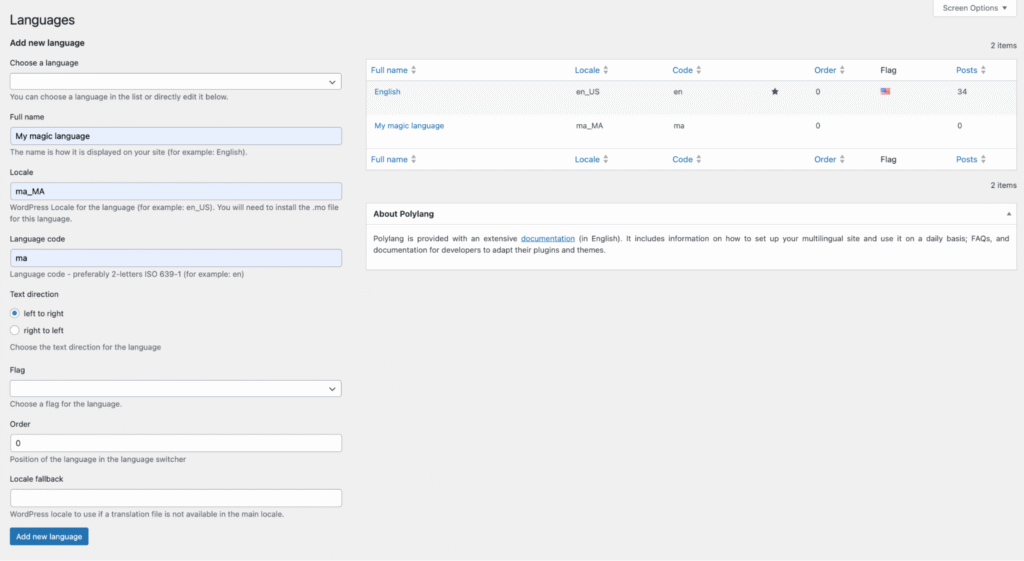Screen dimensions: 1024x561
Task: Click the default language star icon for English
Action: coord(775,91)
